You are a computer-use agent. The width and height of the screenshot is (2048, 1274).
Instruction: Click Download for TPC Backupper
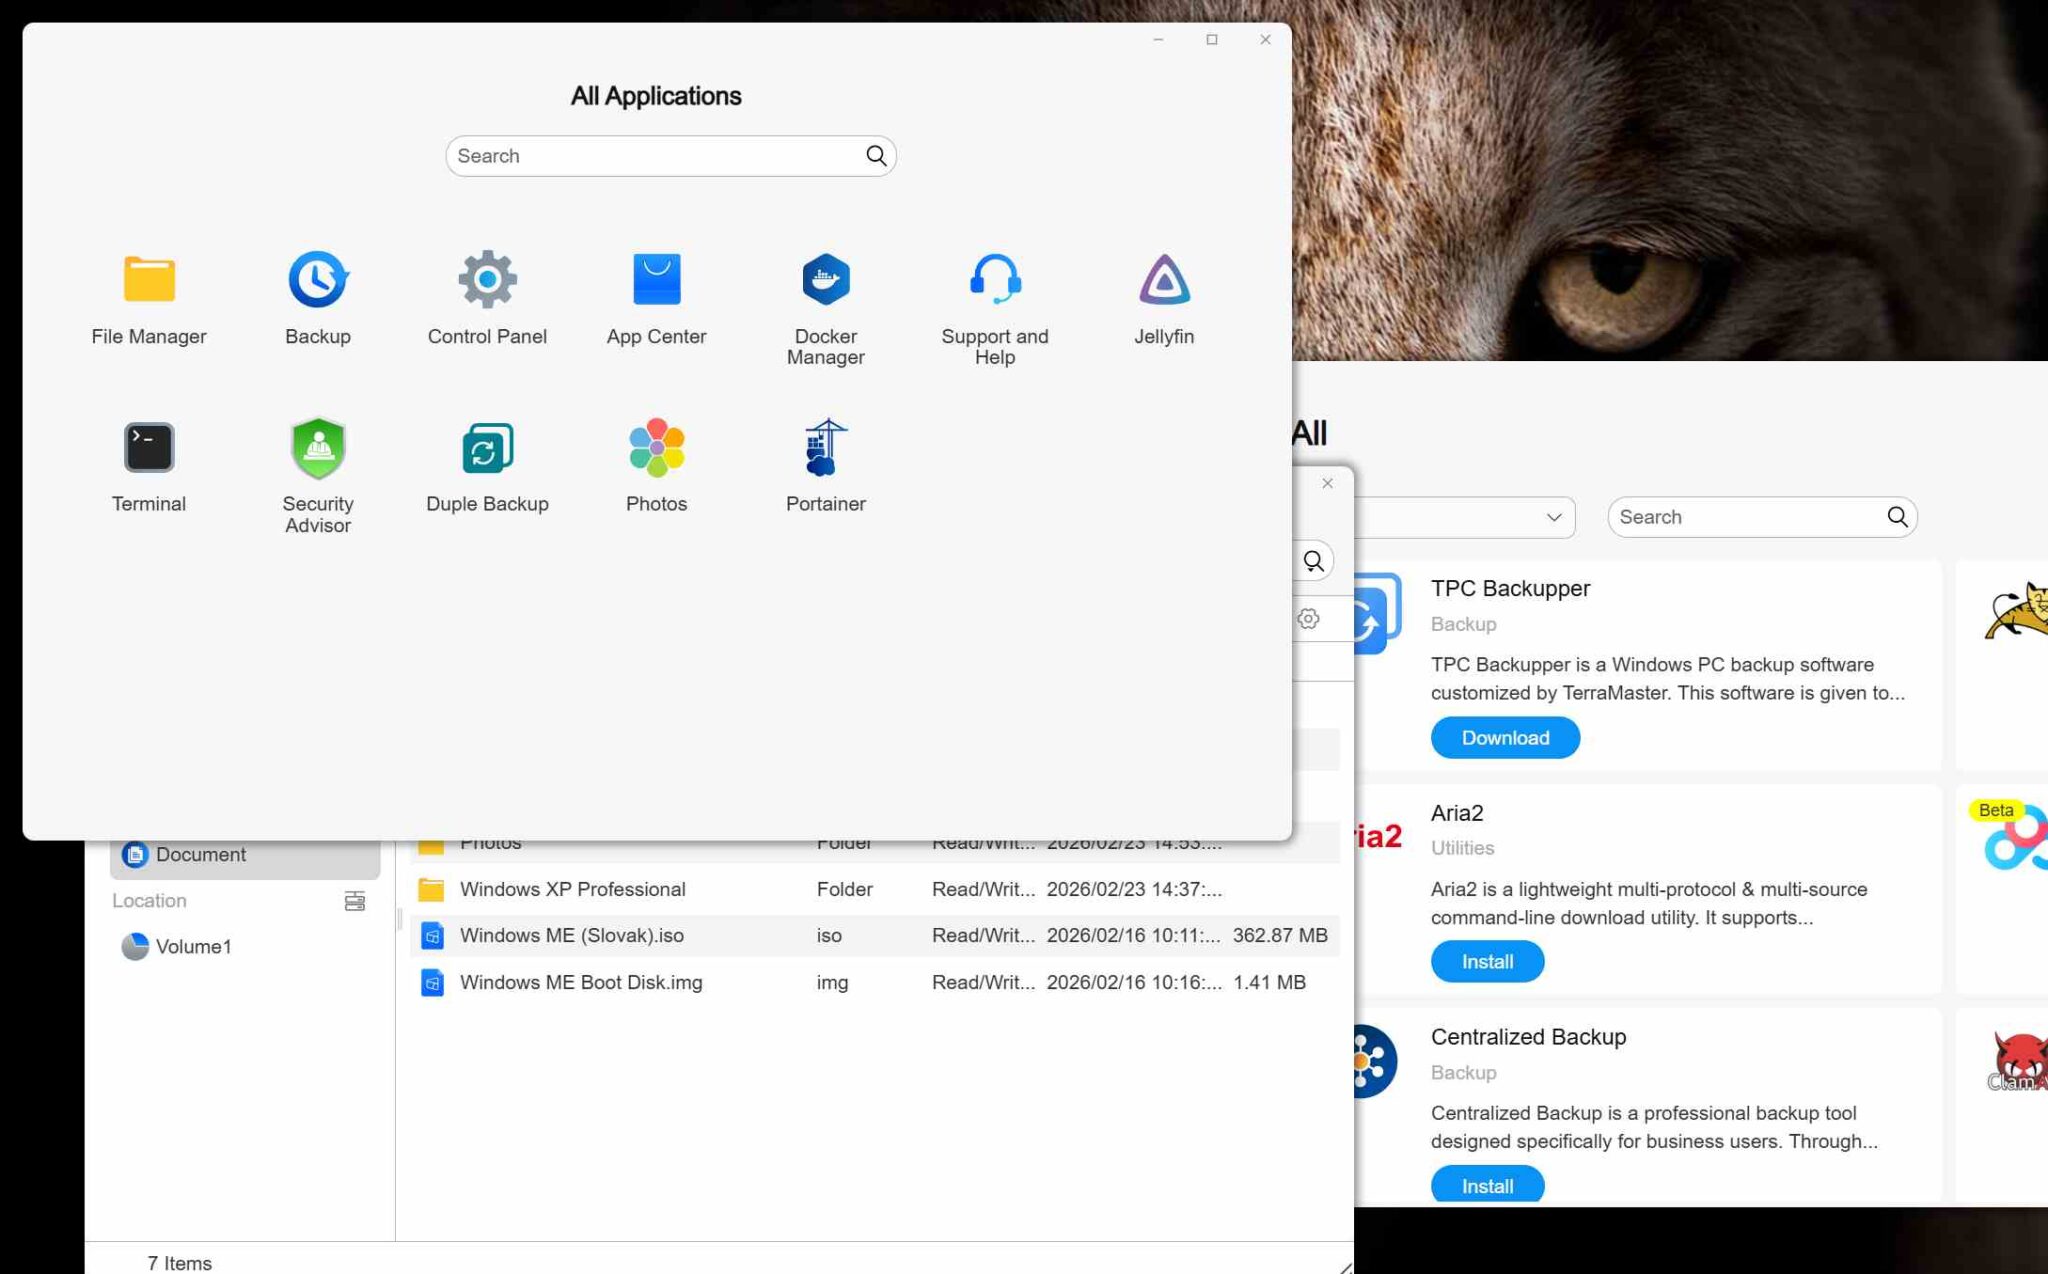pyautogui.click(x=1504, y=738)
